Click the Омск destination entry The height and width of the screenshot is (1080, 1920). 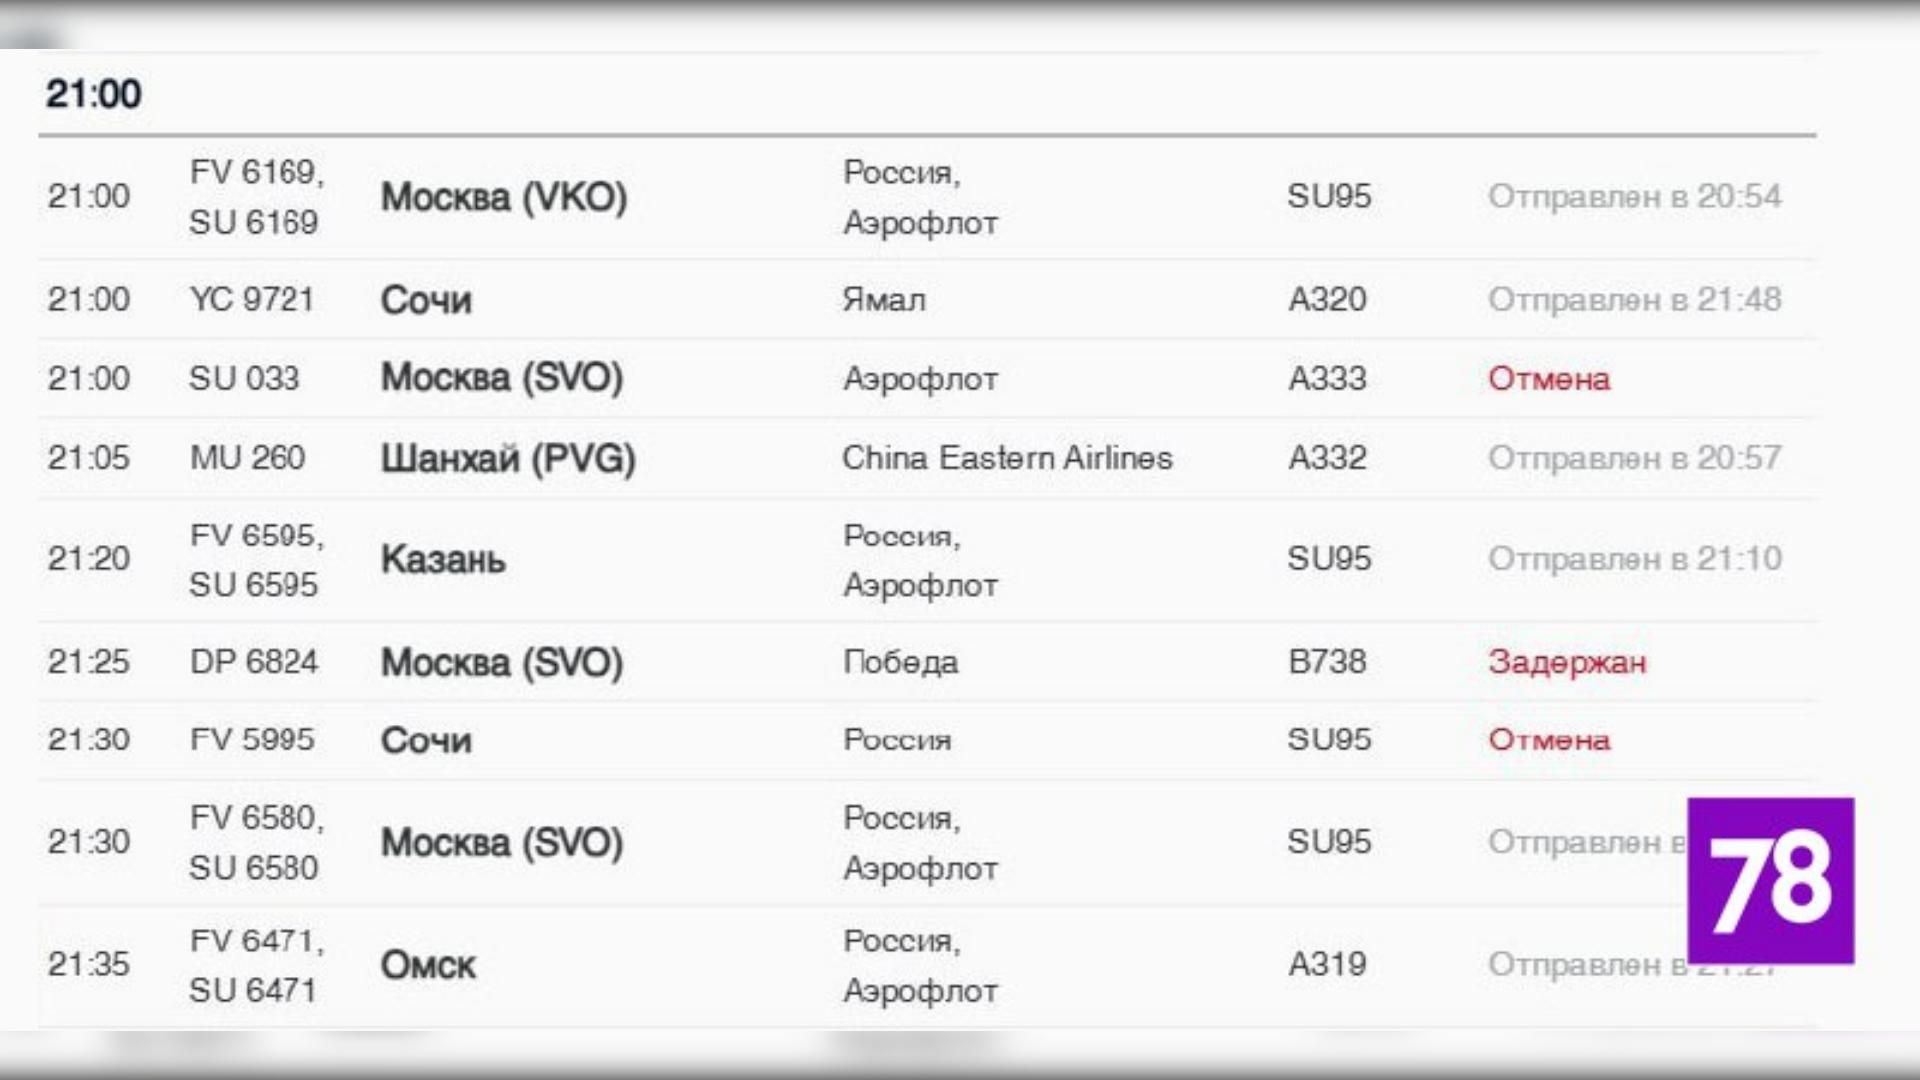[428, 965]
